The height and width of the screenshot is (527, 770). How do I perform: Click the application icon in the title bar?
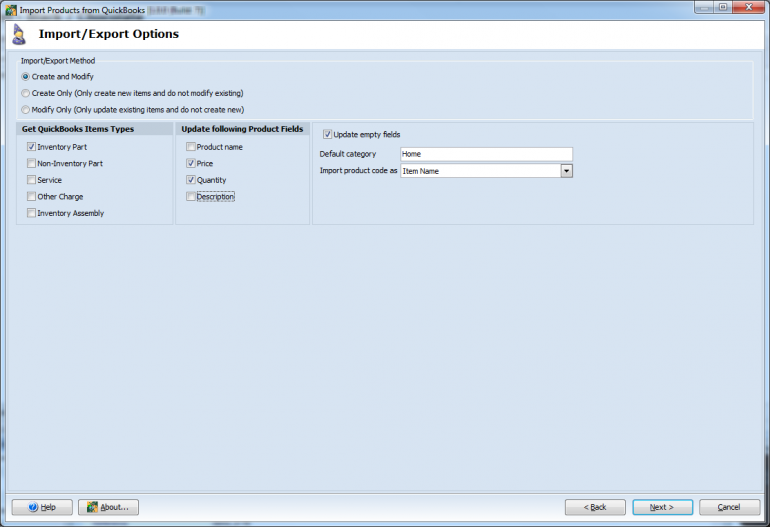coord(11,10)
